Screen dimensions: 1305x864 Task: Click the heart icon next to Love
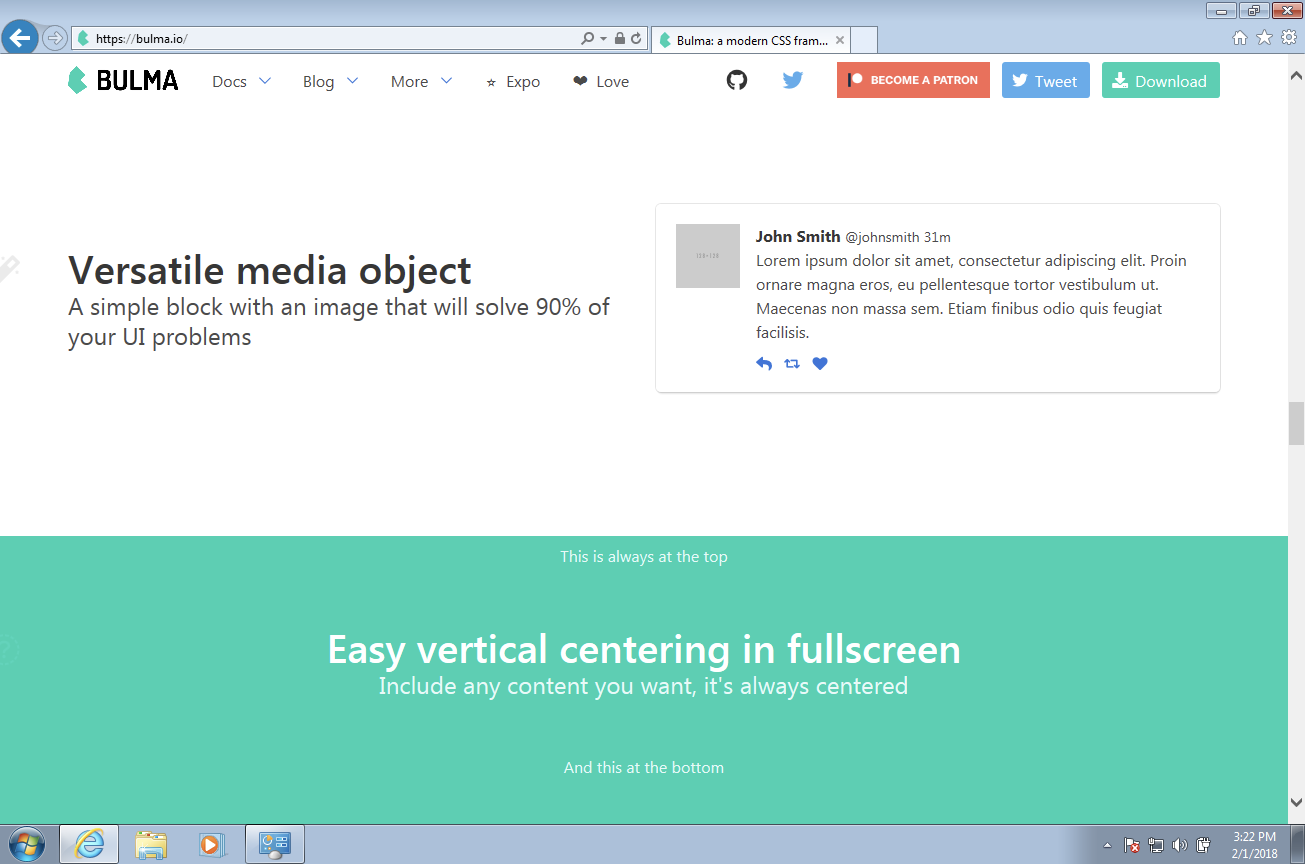point(578,81)
